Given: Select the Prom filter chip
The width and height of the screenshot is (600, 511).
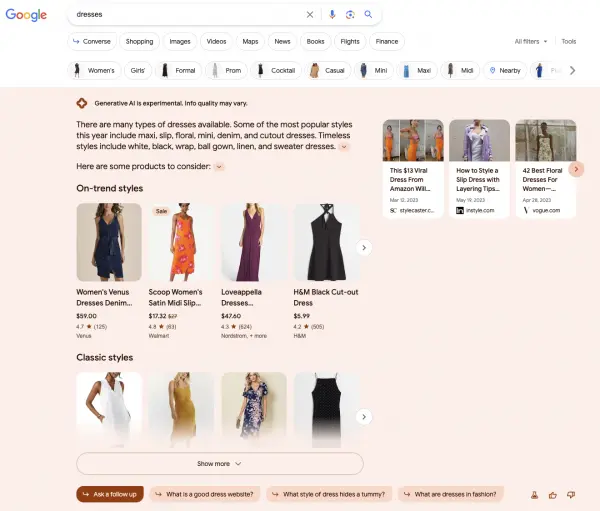Looking at the screenshot, I should pyautogui.click(x=226, y=70).
